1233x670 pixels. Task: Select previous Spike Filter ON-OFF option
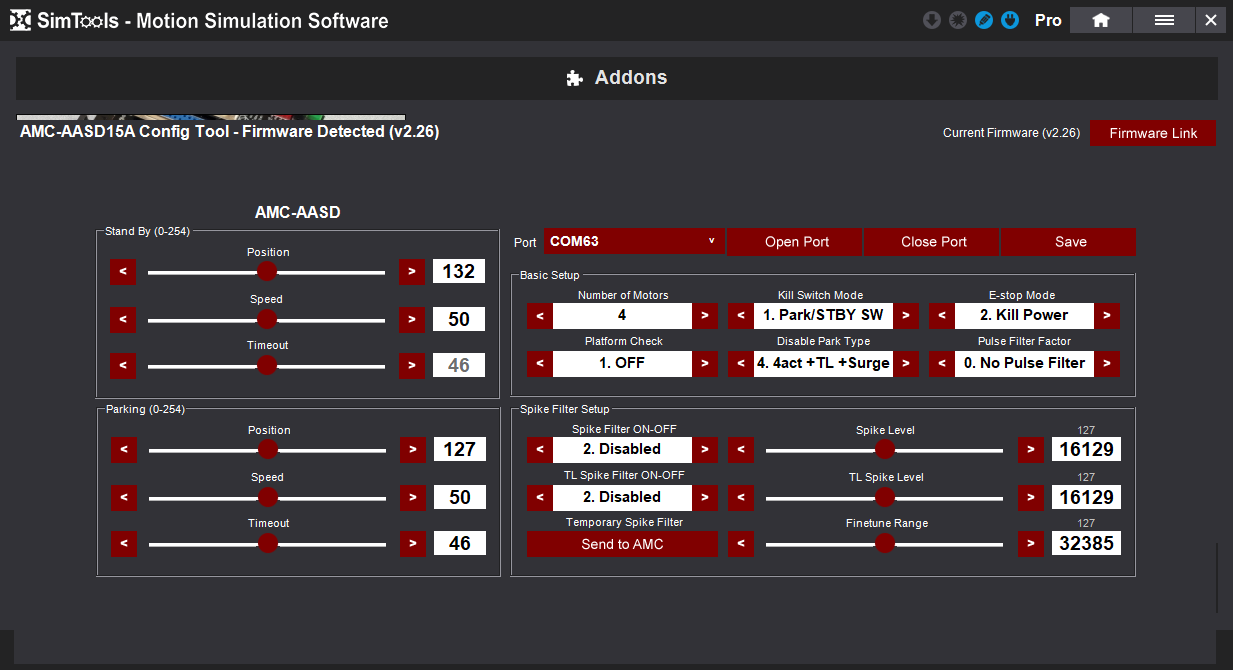540,450
